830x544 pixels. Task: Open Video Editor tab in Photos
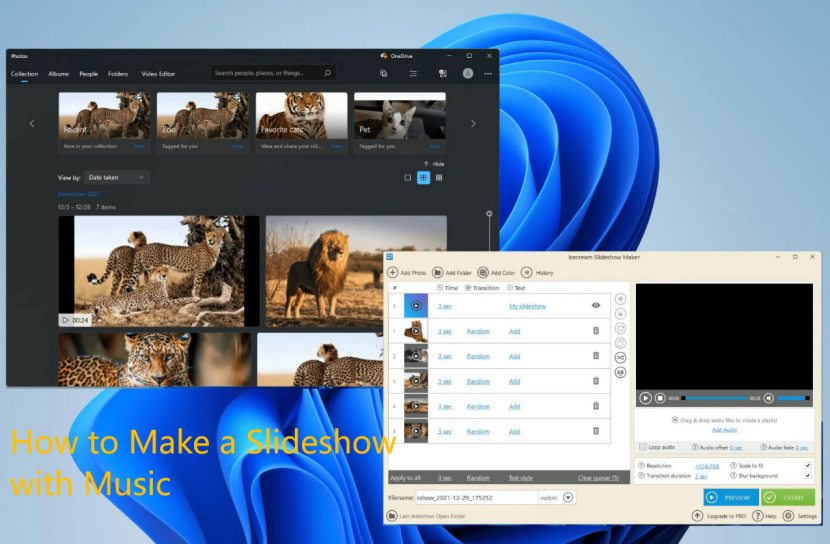pyautogui.click(x=158, y=74)
